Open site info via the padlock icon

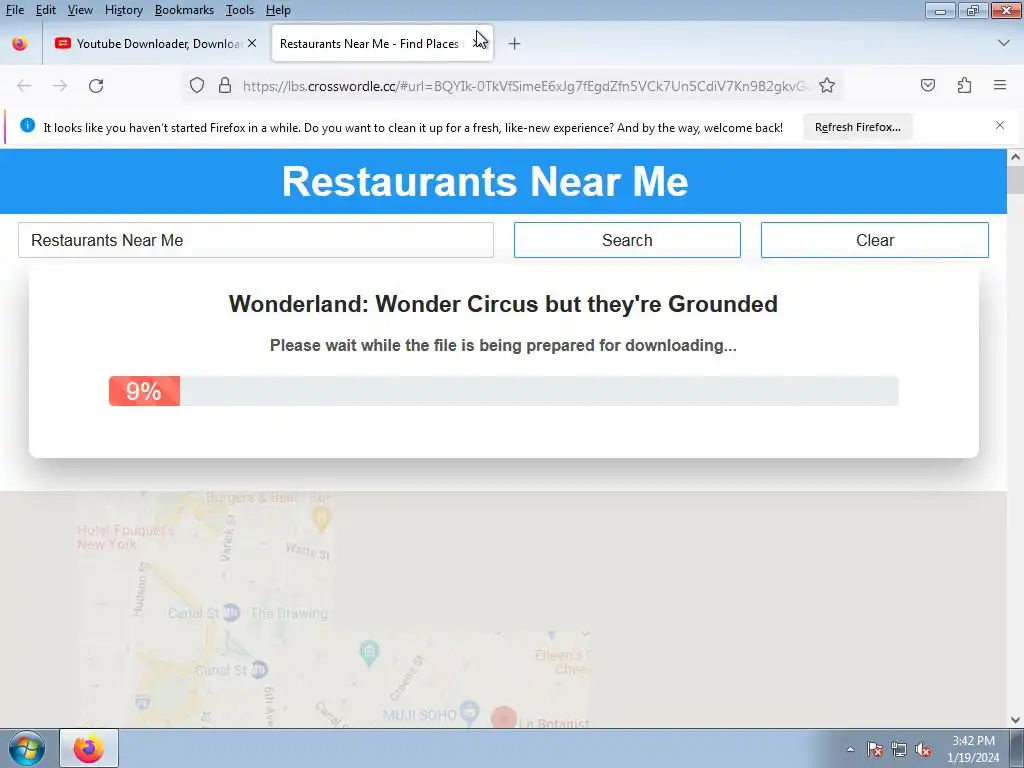click(225, 86)
